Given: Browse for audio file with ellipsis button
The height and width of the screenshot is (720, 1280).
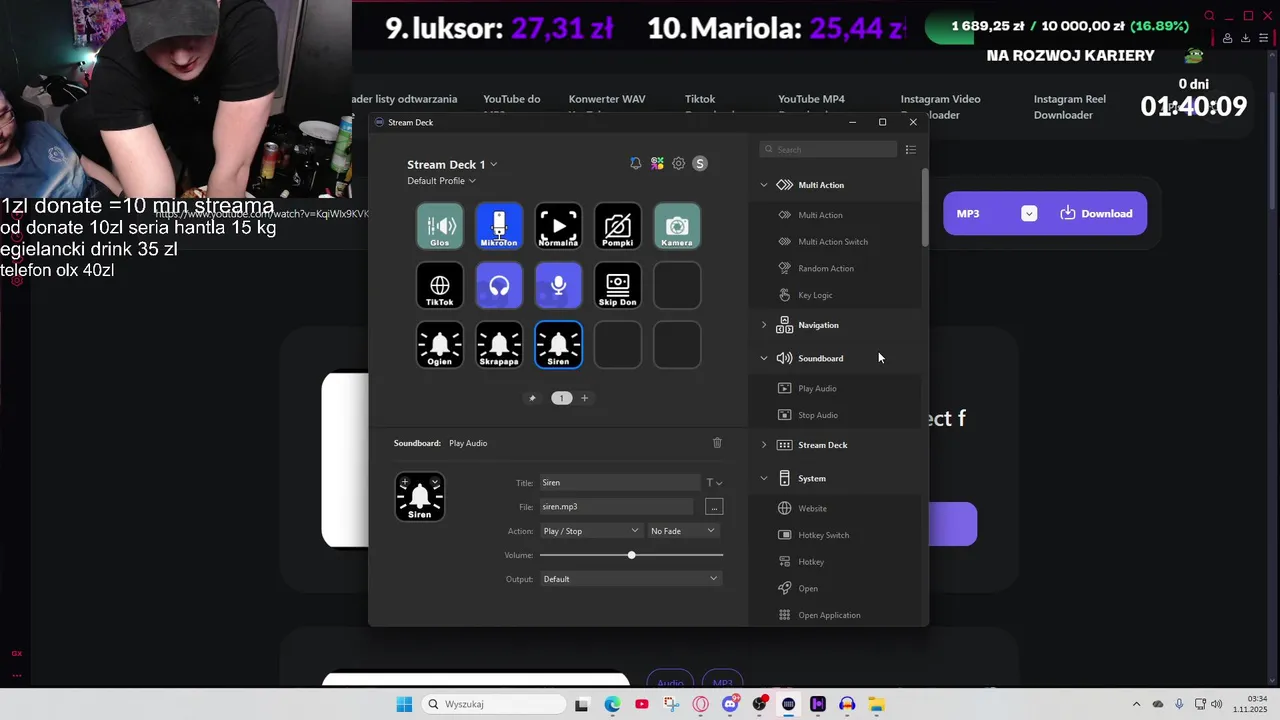Looking at the screenshot, I should (x=714, y=507).
